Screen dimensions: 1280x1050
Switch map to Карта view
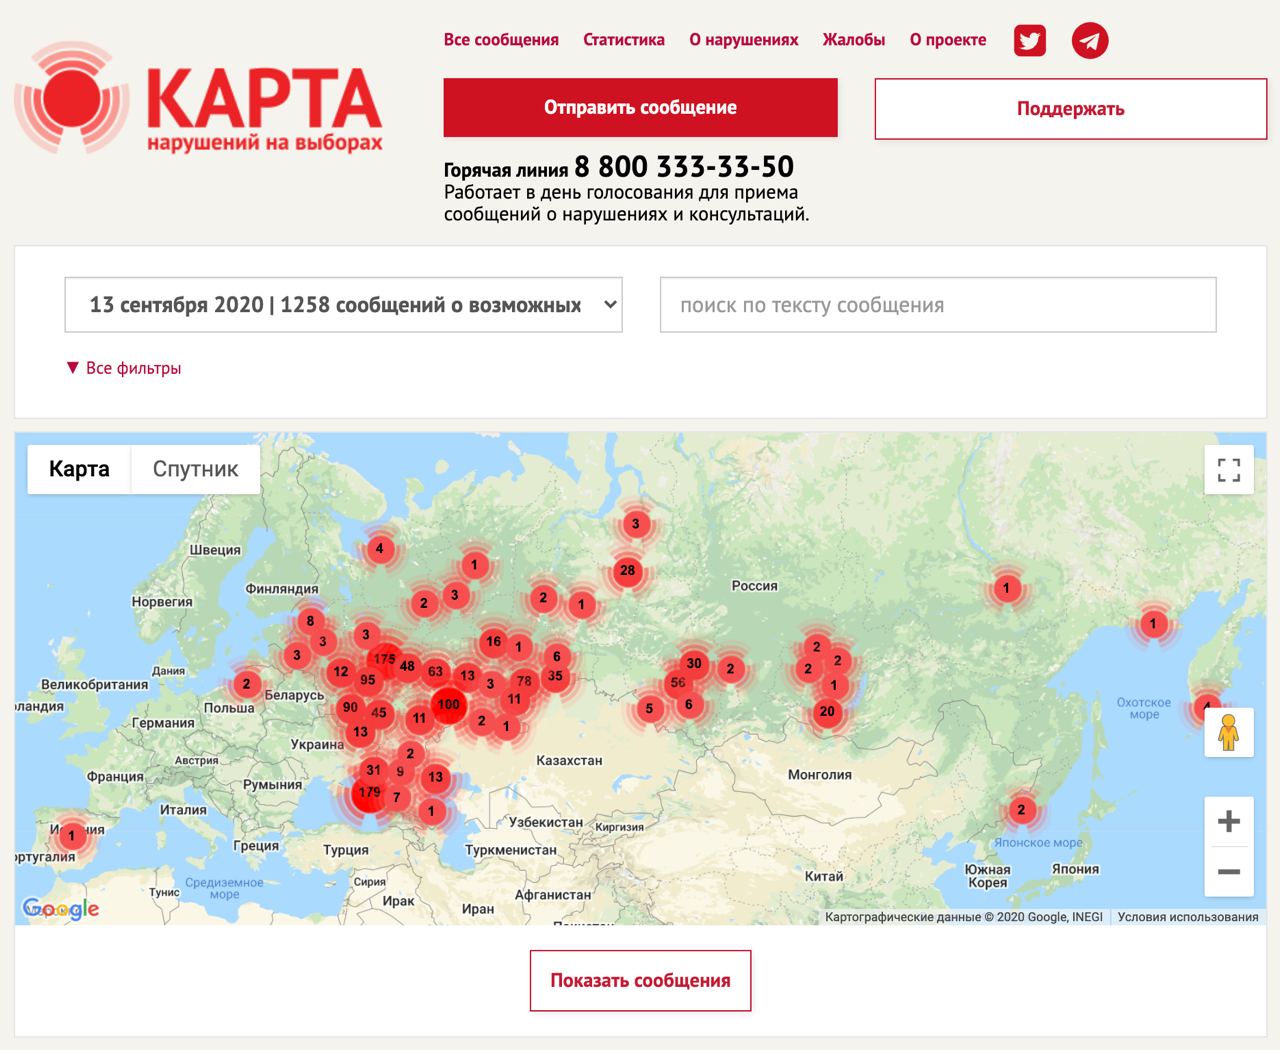(79, 469)
